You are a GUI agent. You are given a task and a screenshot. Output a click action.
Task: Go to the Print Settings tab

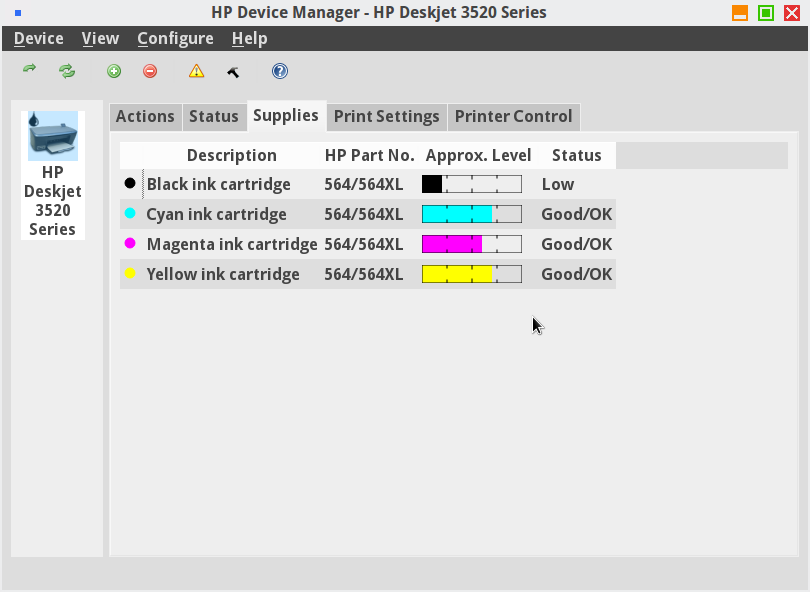pos(386,116)
